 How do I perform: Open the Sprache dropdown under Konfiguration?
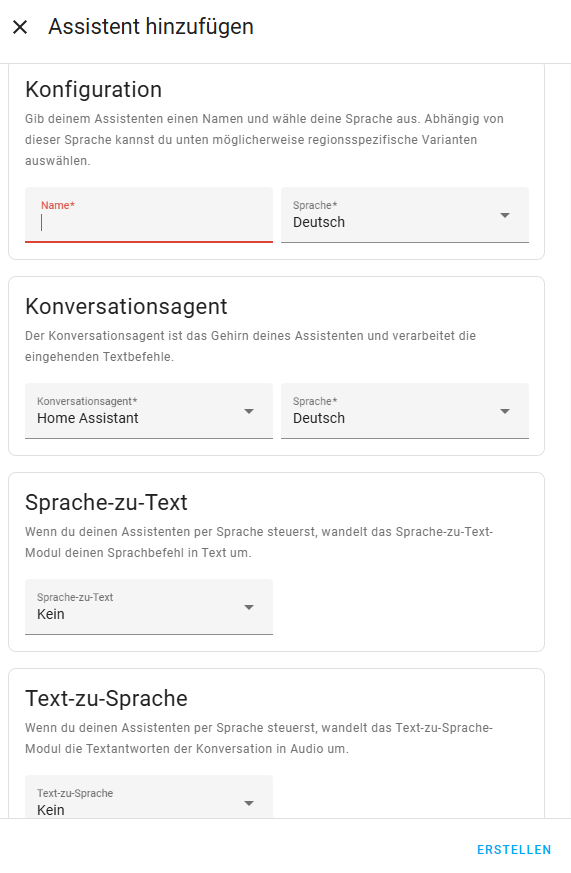405,215
